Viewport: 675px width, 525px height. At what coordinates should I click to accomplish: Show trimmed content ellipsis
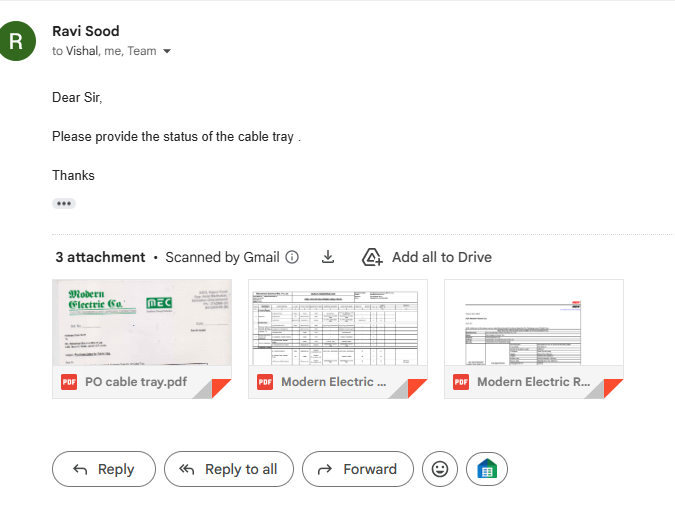click(x=64, y=203)
